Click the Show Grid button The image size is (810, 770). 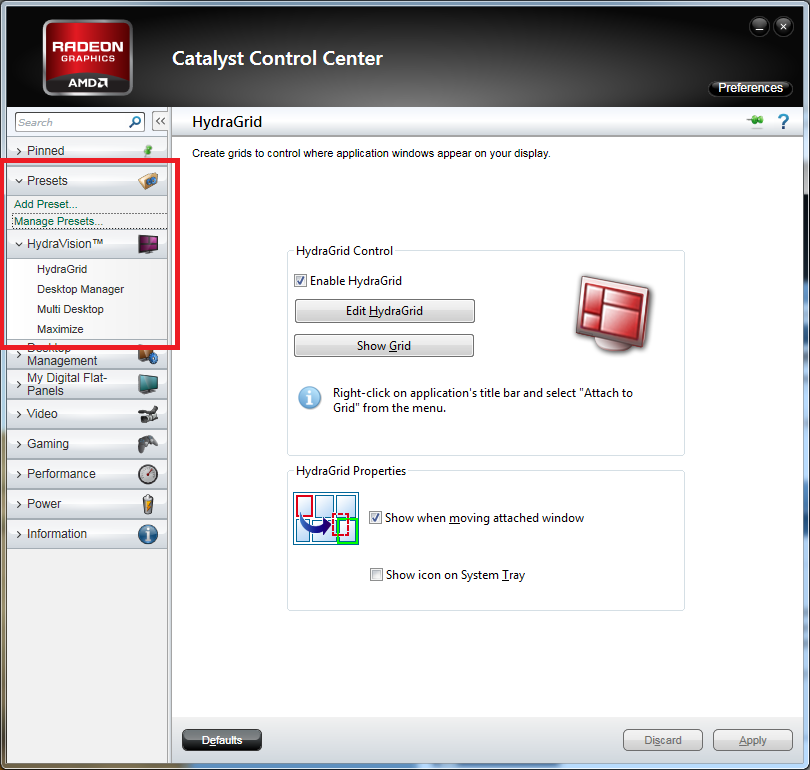[x=384, y=345]
